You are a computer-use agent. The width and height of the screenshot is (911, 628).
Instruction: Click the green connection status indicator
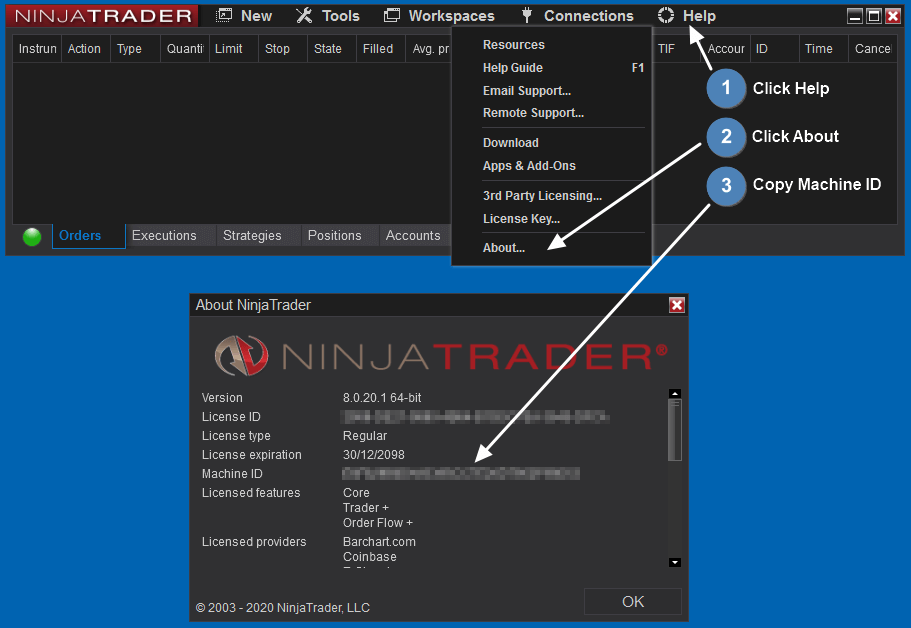point(32,236)
